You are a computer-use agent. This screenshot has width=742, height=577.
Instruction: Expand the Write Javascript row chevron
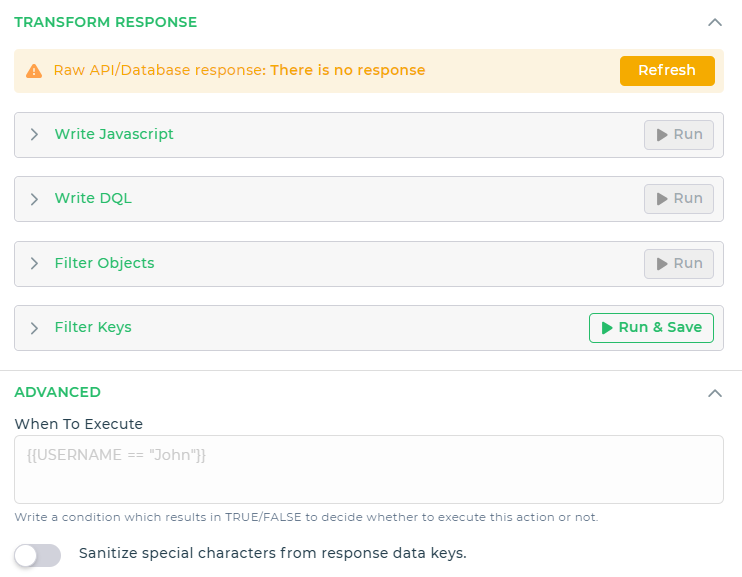point(34,135)
